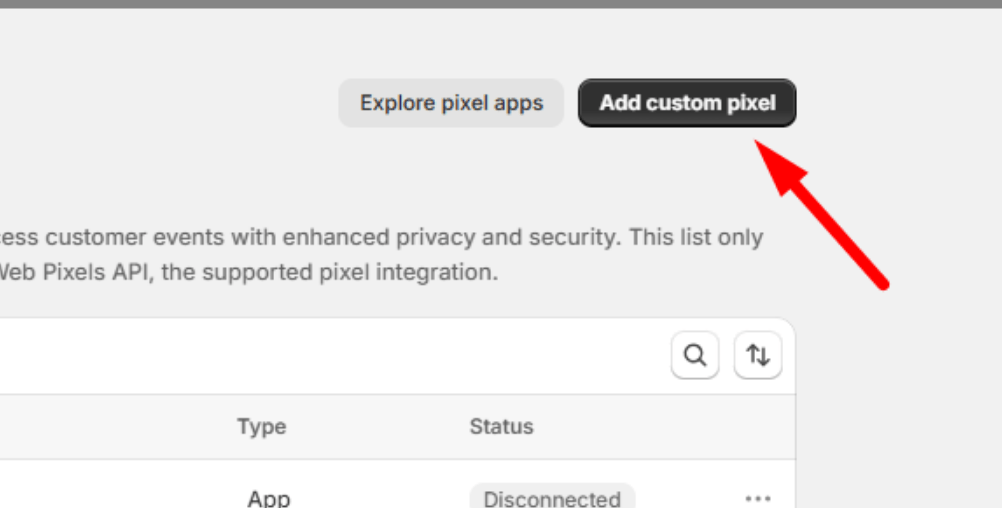
Task: Click the search magnifier icon above the table
Action: point(695,355)
